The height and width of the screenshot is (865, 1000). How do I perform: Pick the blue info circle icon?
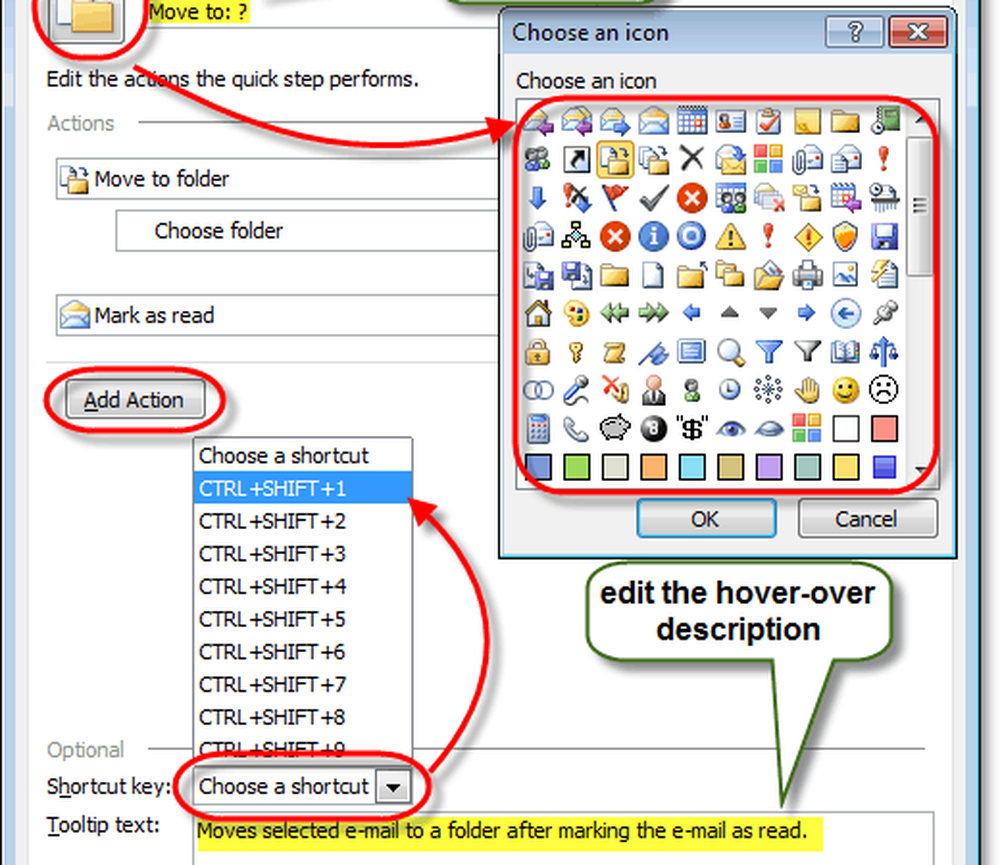652,235
